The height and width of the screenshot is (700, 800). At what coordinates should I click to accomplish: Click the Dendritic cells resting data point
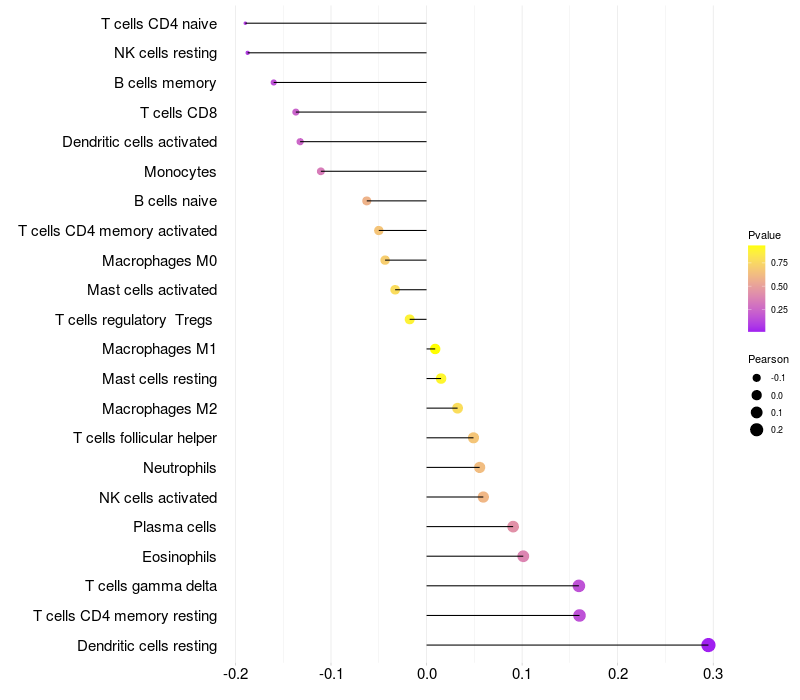(708, 645)
